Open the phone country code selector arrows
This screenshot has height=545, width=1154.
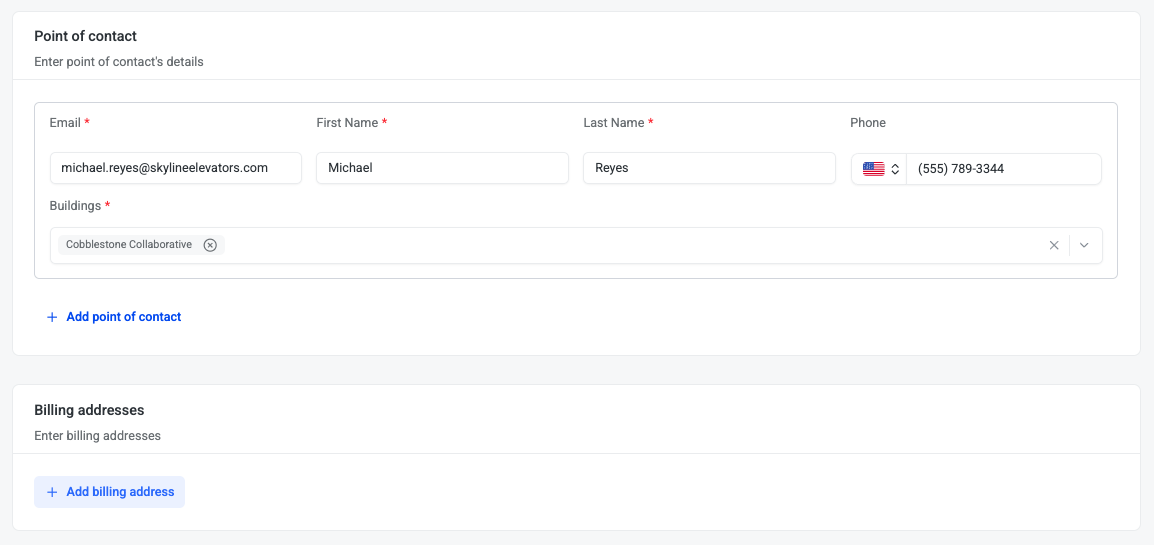click(896, 169)
